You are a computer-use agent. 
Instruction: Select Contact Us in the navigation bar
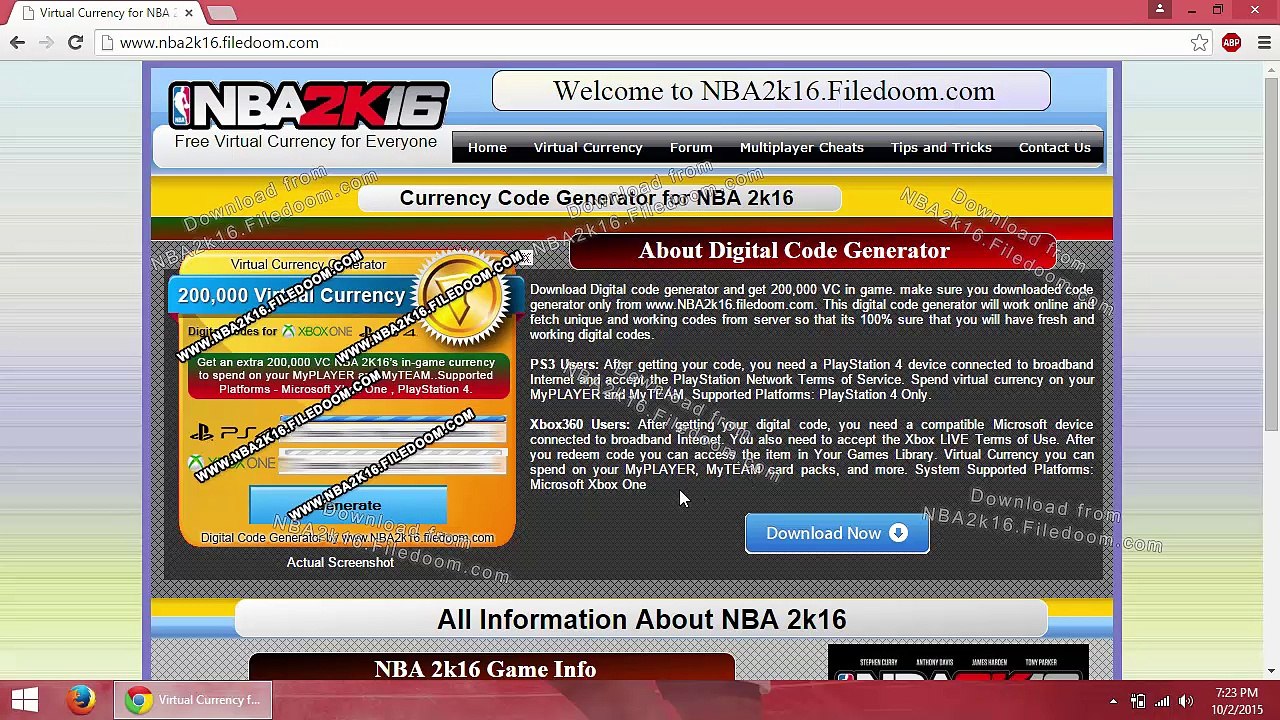coord(1054,147)
